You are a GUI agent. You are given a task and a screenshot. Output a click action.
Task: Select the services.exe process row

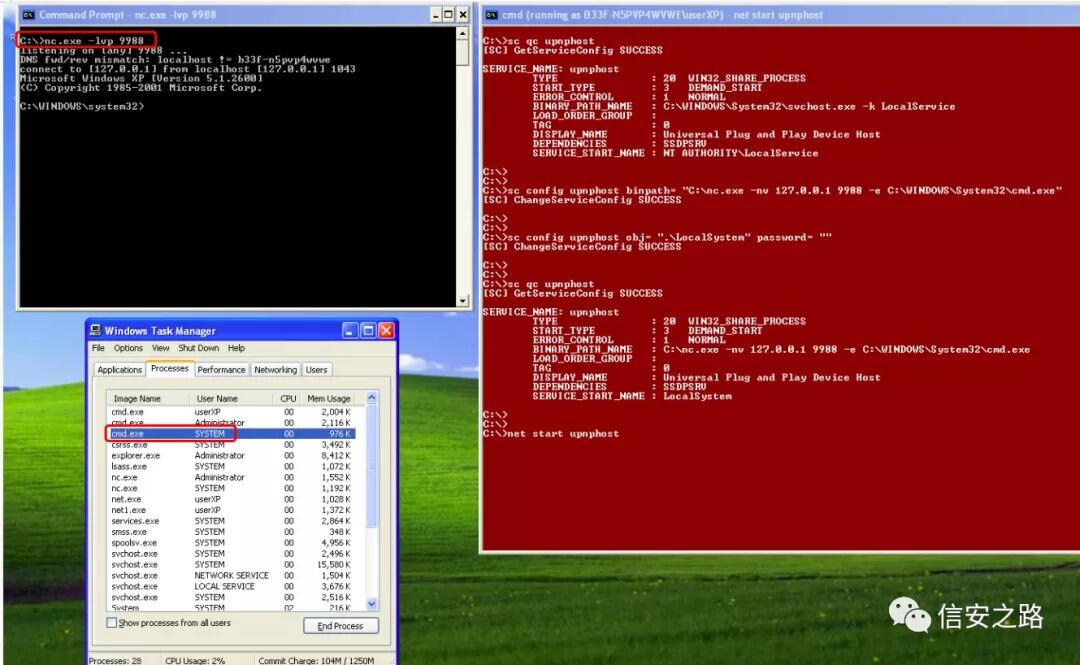[231, 521]
